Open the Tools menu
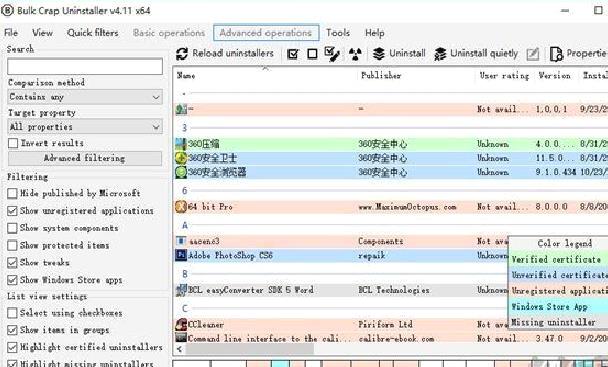The height and width of the screenshot is (367, 608). pyautogui.click(x=338, y=33)
